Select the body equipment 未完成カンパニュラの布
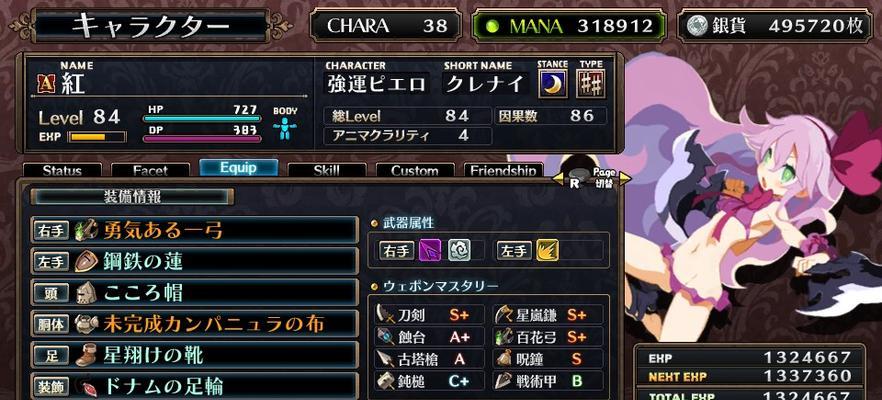The image size is (882, 400). pos(195,325)
